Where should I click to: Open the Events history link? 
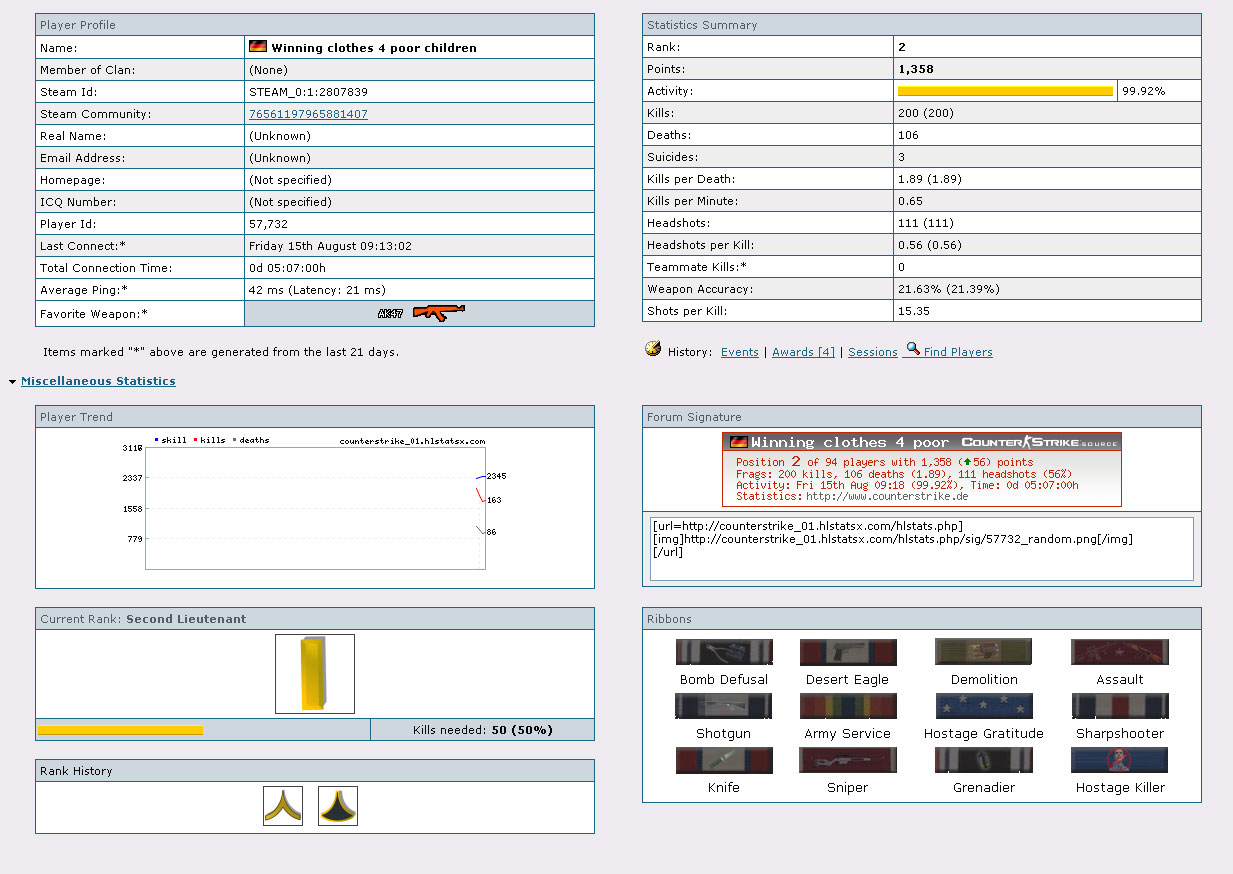coord(739,352)
